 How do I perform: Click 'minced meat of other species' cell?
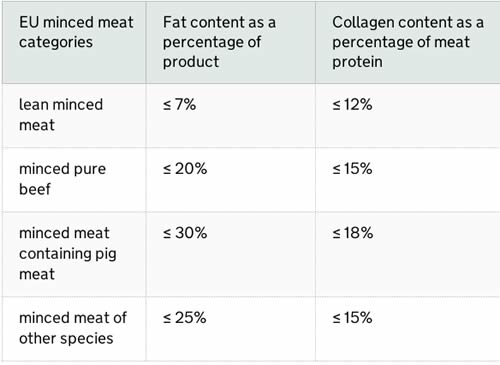point(73,328)
